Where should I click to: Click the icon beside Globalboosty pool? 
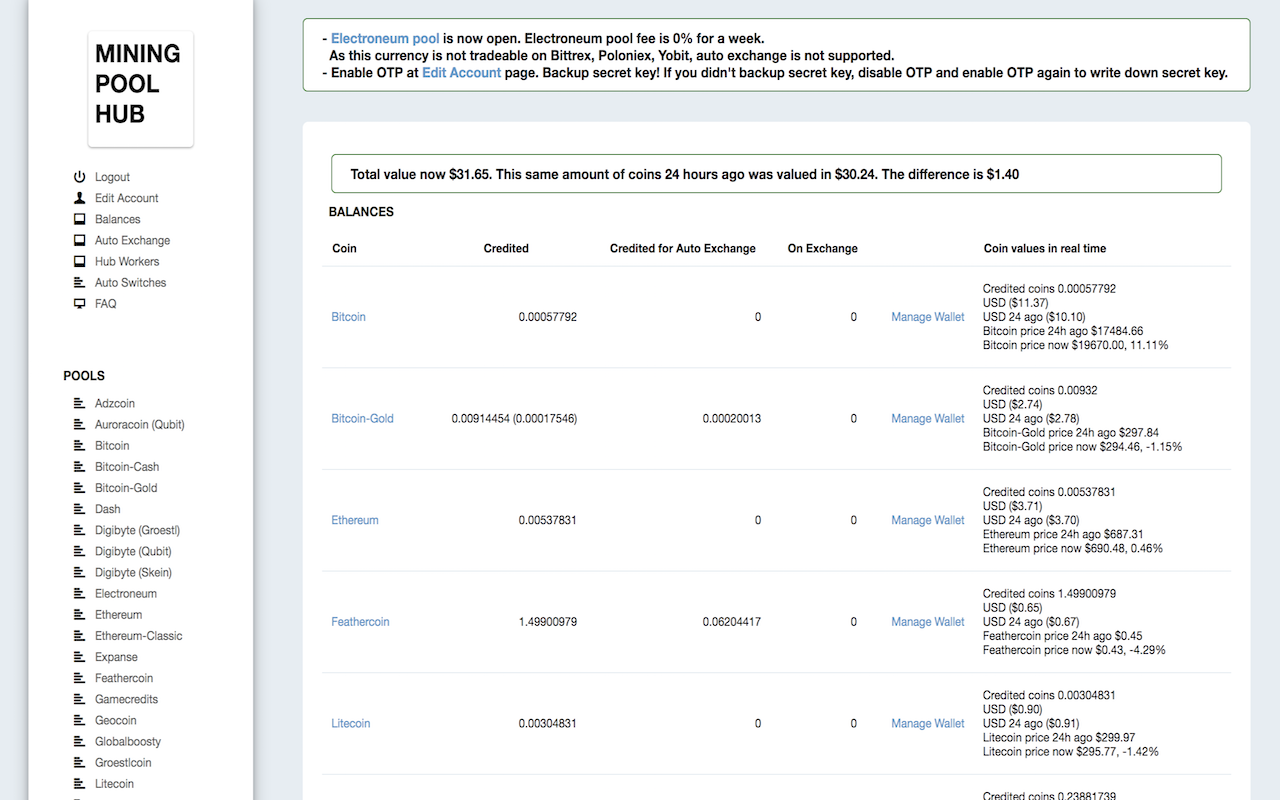(x=80, y=742)
